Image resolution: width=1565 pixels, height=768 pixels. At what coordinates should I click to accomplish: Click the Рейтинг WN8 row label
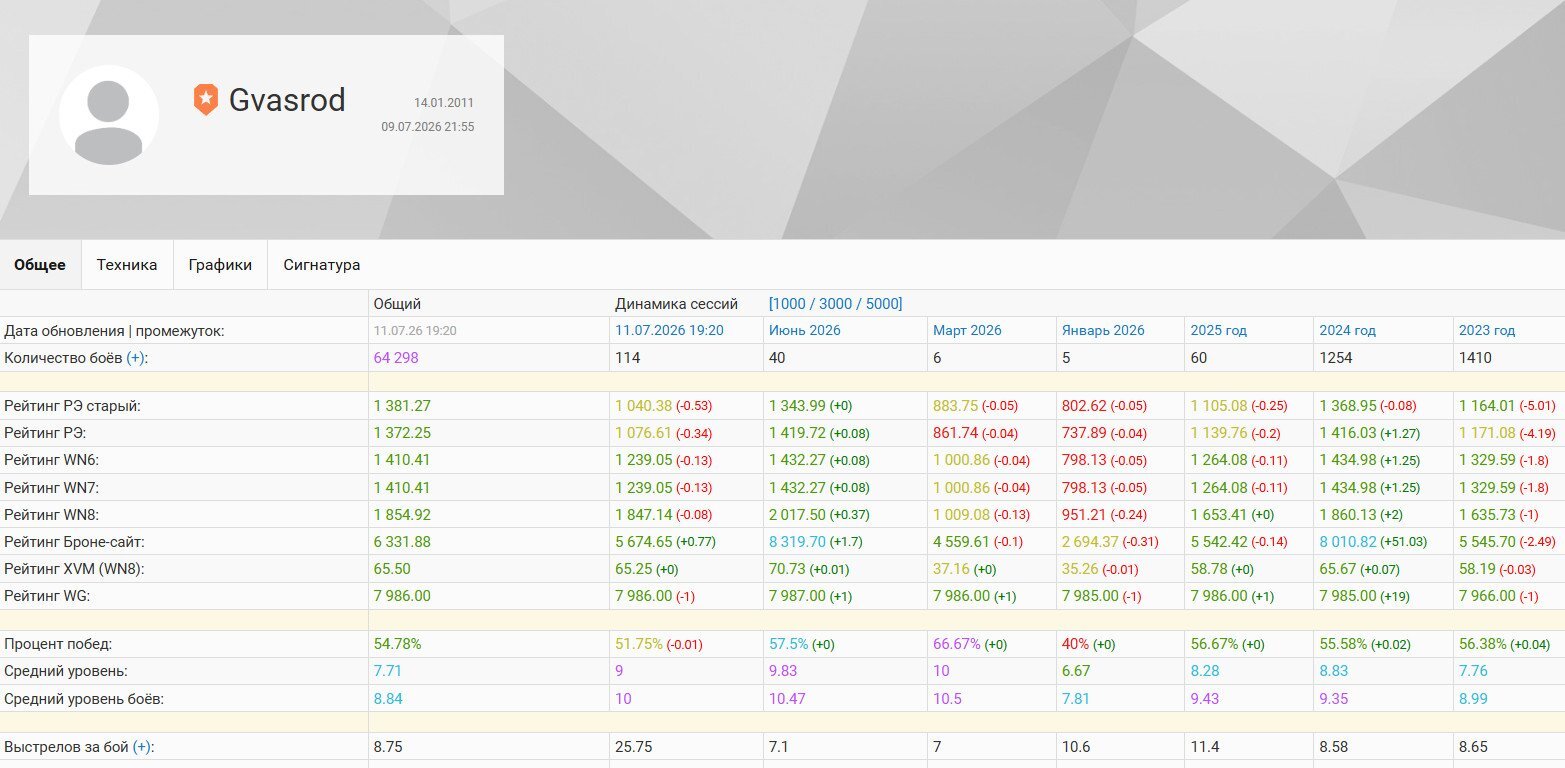pos(52,514)
